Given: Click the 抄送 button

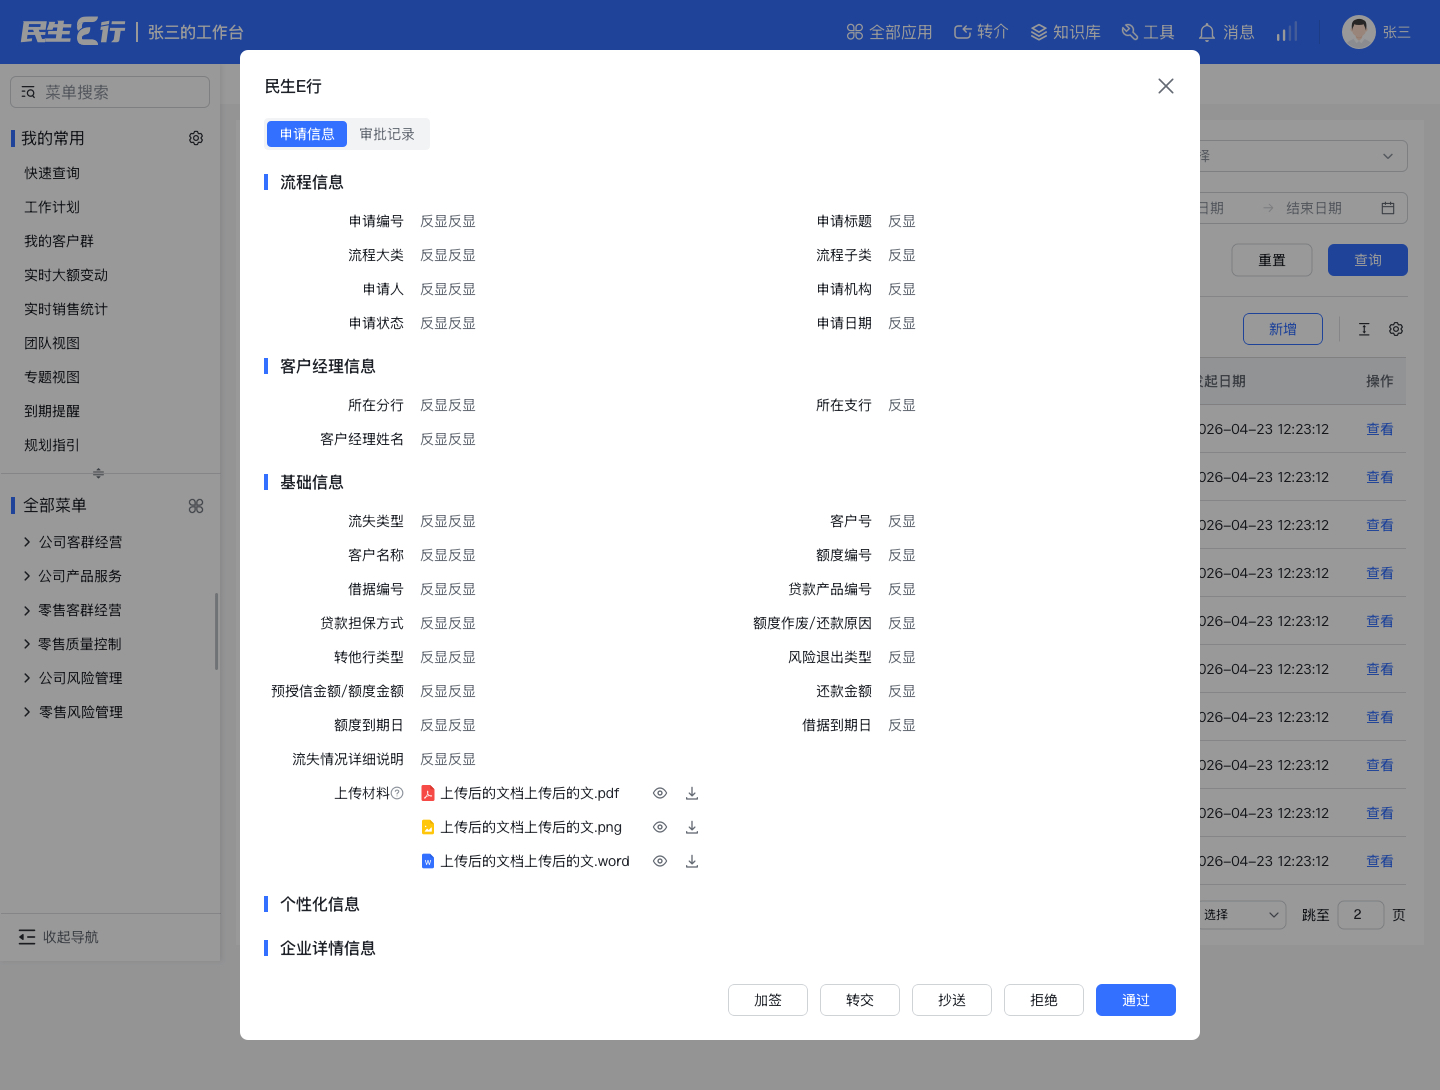Looking at the screenshot, I should pyautogui.click(x=952, y=1000).
